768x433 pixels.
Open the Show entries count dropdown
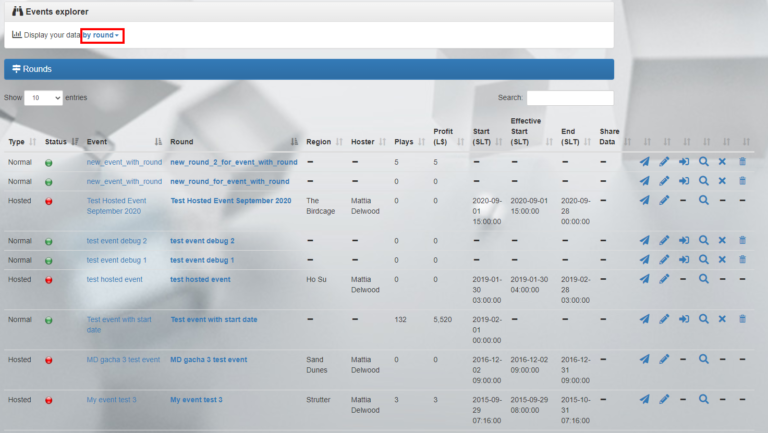click(44, 98)
